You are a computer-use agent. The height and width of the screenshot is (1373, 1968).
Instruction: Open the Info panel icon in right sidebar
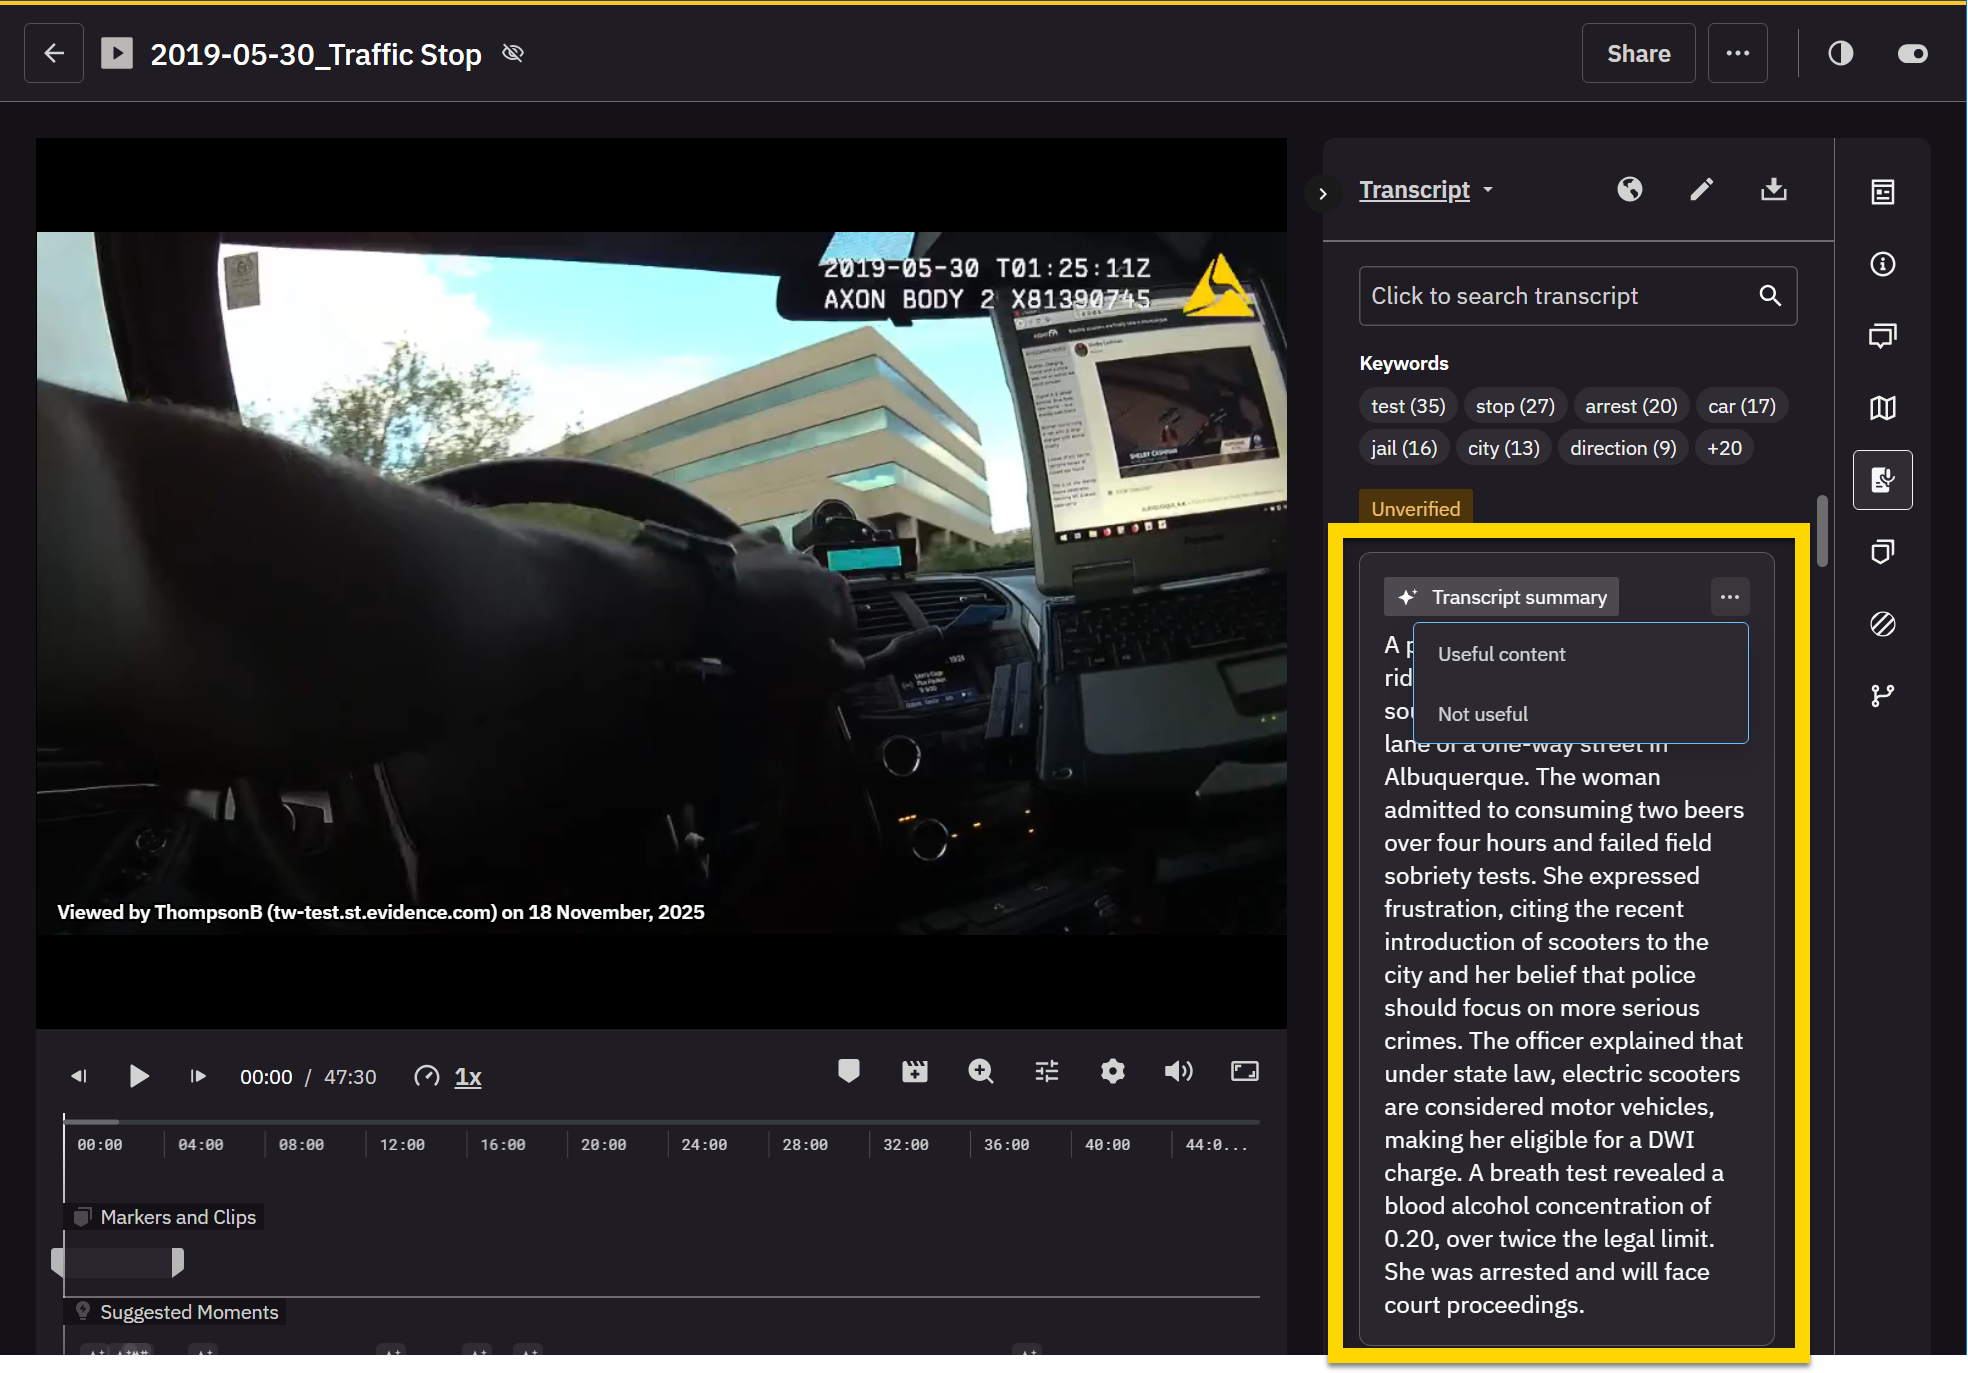(x=1883, y=263)
